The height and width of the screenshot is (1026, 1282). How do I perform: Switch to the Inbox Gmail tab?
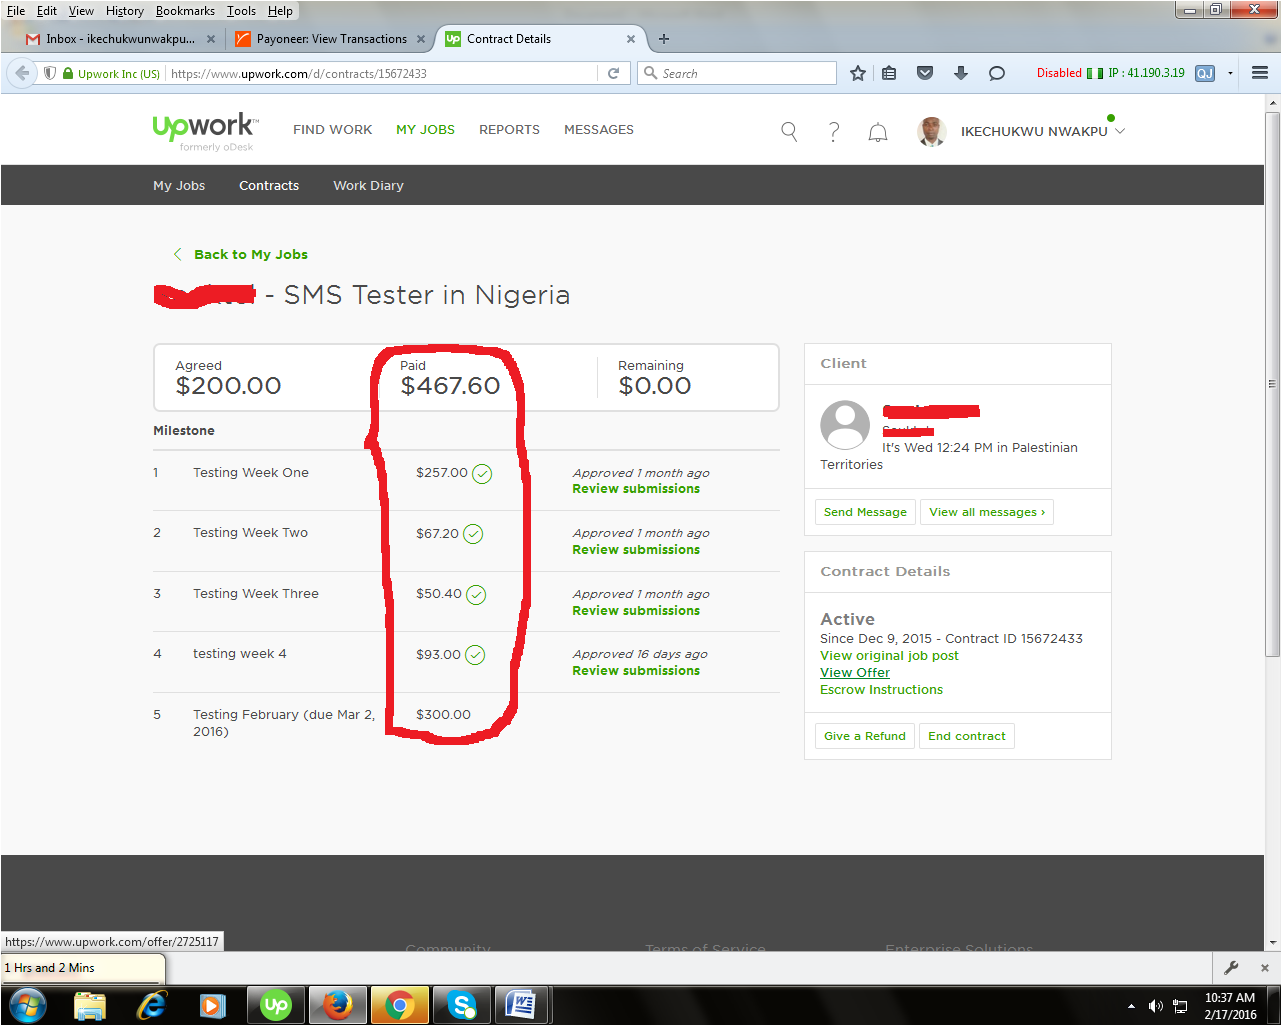pos(120,39)
